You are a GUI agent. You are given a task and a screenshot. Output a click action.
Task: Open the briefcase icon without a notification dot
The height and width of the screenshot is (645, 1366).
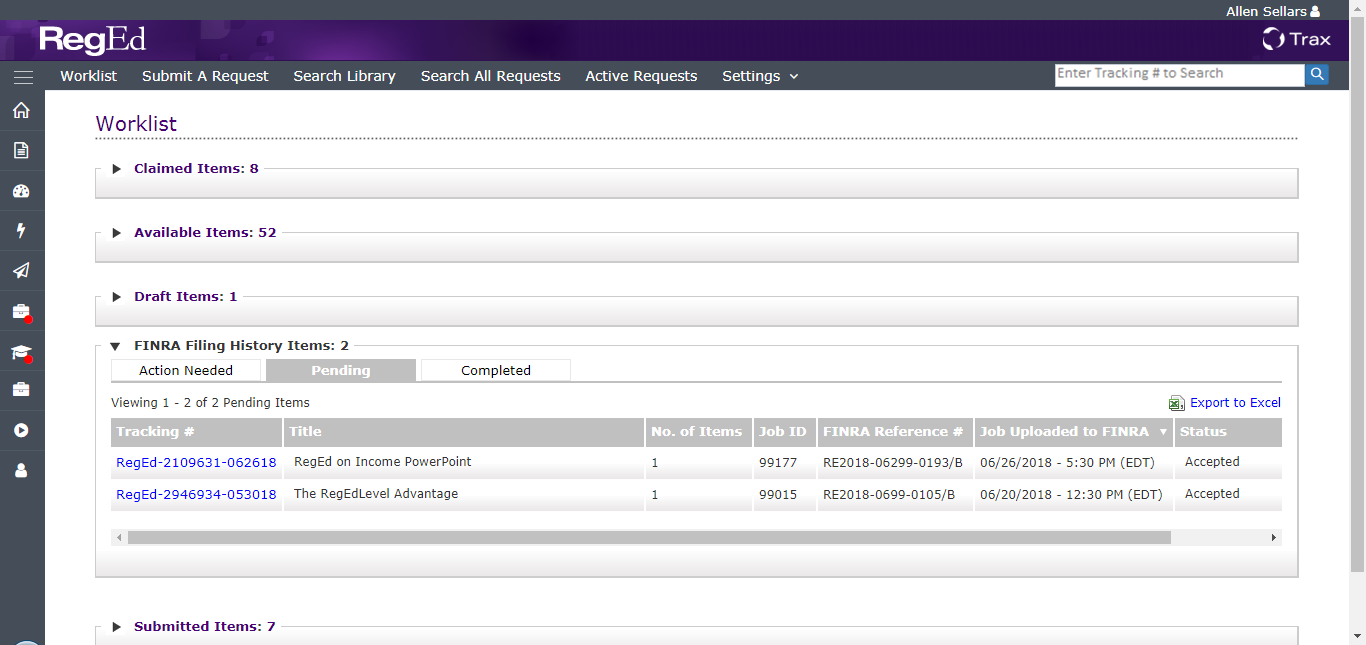click(x=21, y=390)
